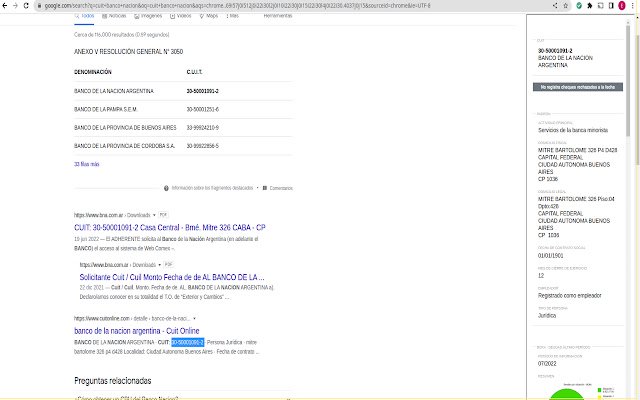Click the PDF badge on the first bna result
Screen dimensions: 640x400
tap(163, 215)
